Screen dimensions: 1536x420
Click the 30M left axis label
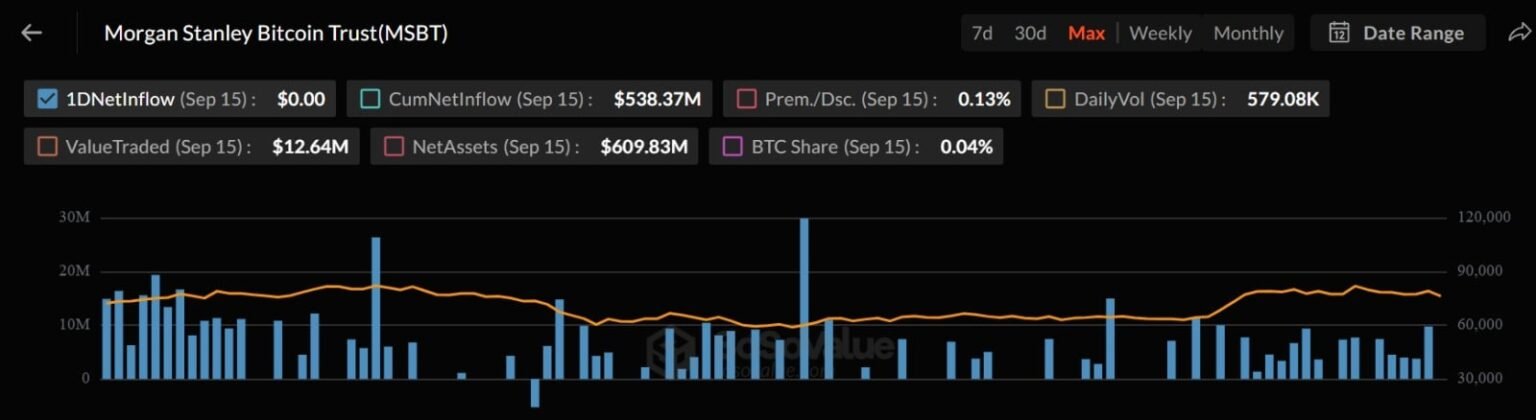(x=75, y=217)
